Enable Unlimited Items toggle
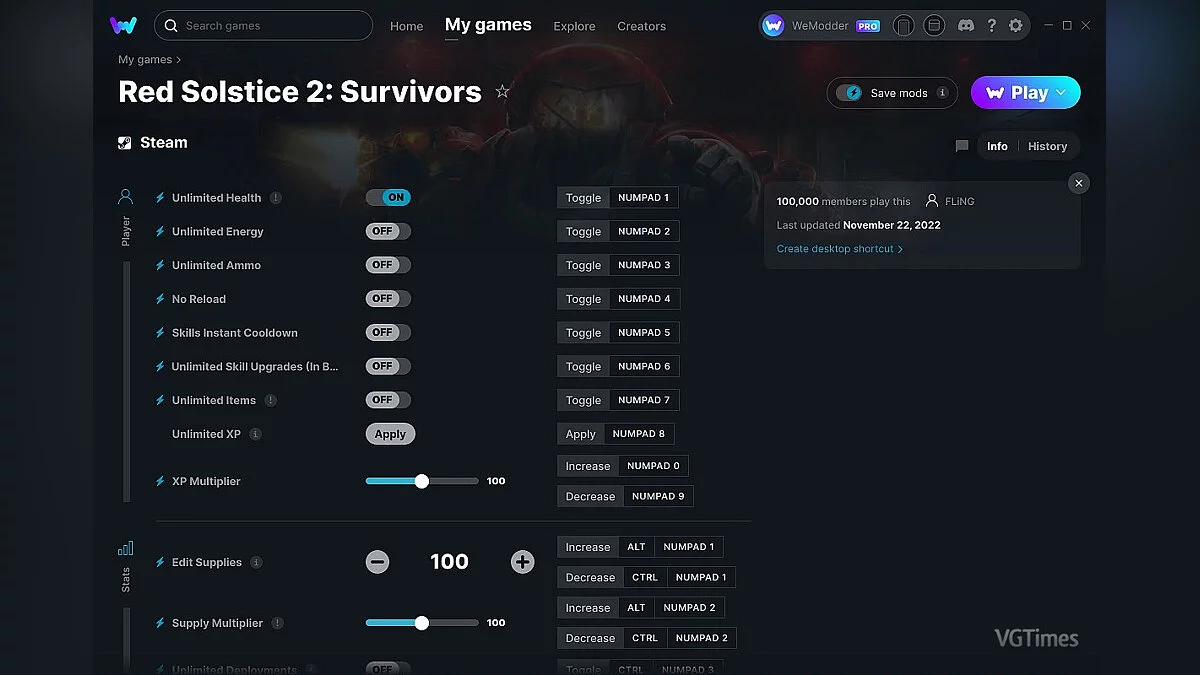This screenshot has width=1200, height=675. (x=388, y=400)
